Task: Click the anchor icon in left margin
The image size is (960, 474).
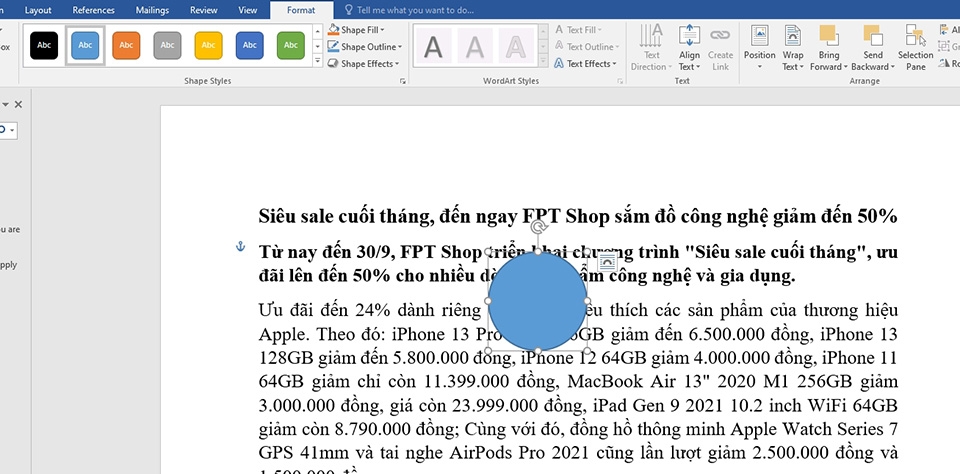Action: click(x=241, y=246)
